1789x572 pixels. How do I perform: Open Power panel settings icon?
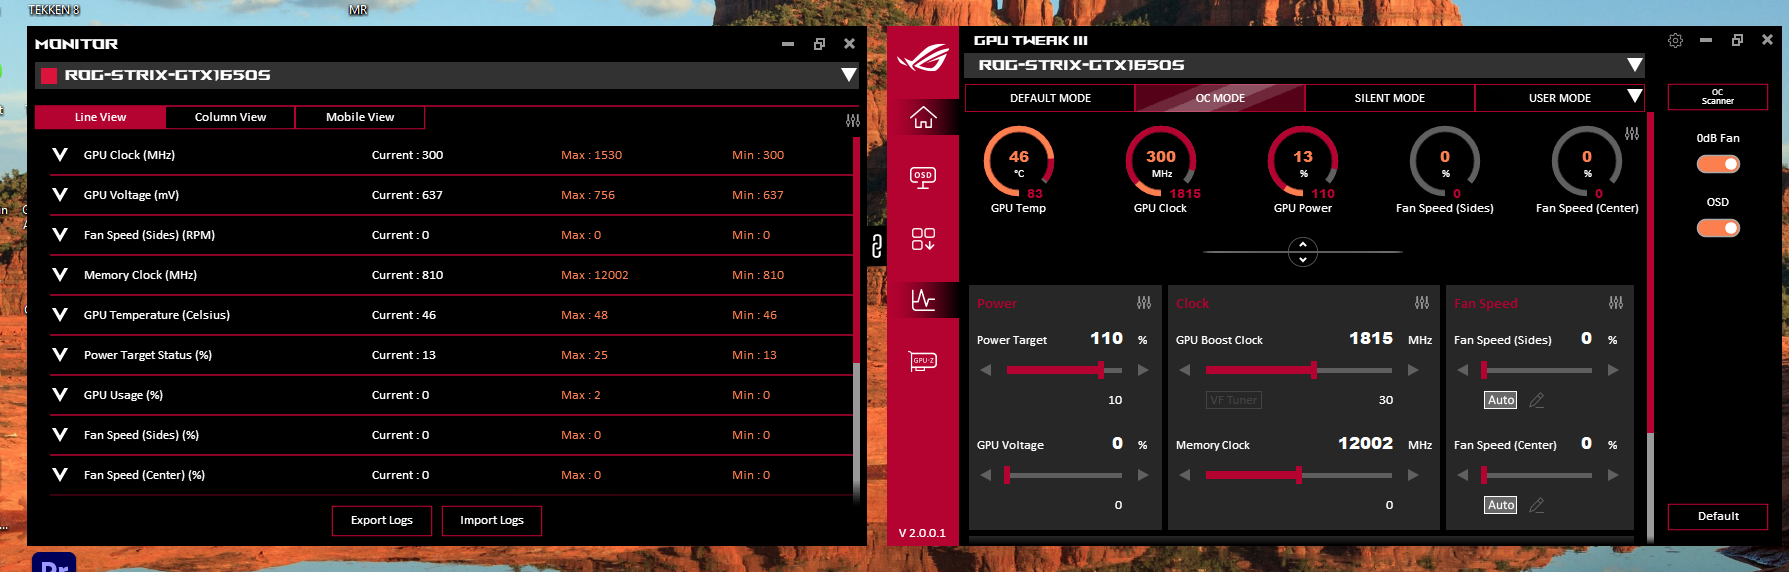(x=1144, y=303)
